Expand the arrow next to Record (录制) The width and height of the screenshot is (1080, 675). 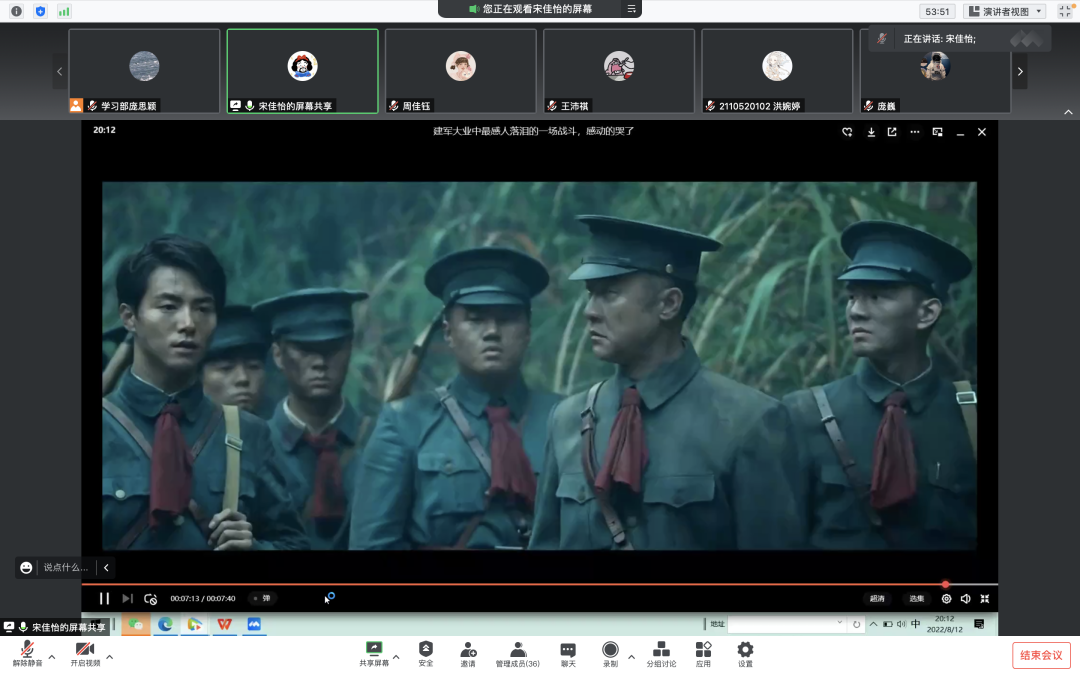coord(631,657)
